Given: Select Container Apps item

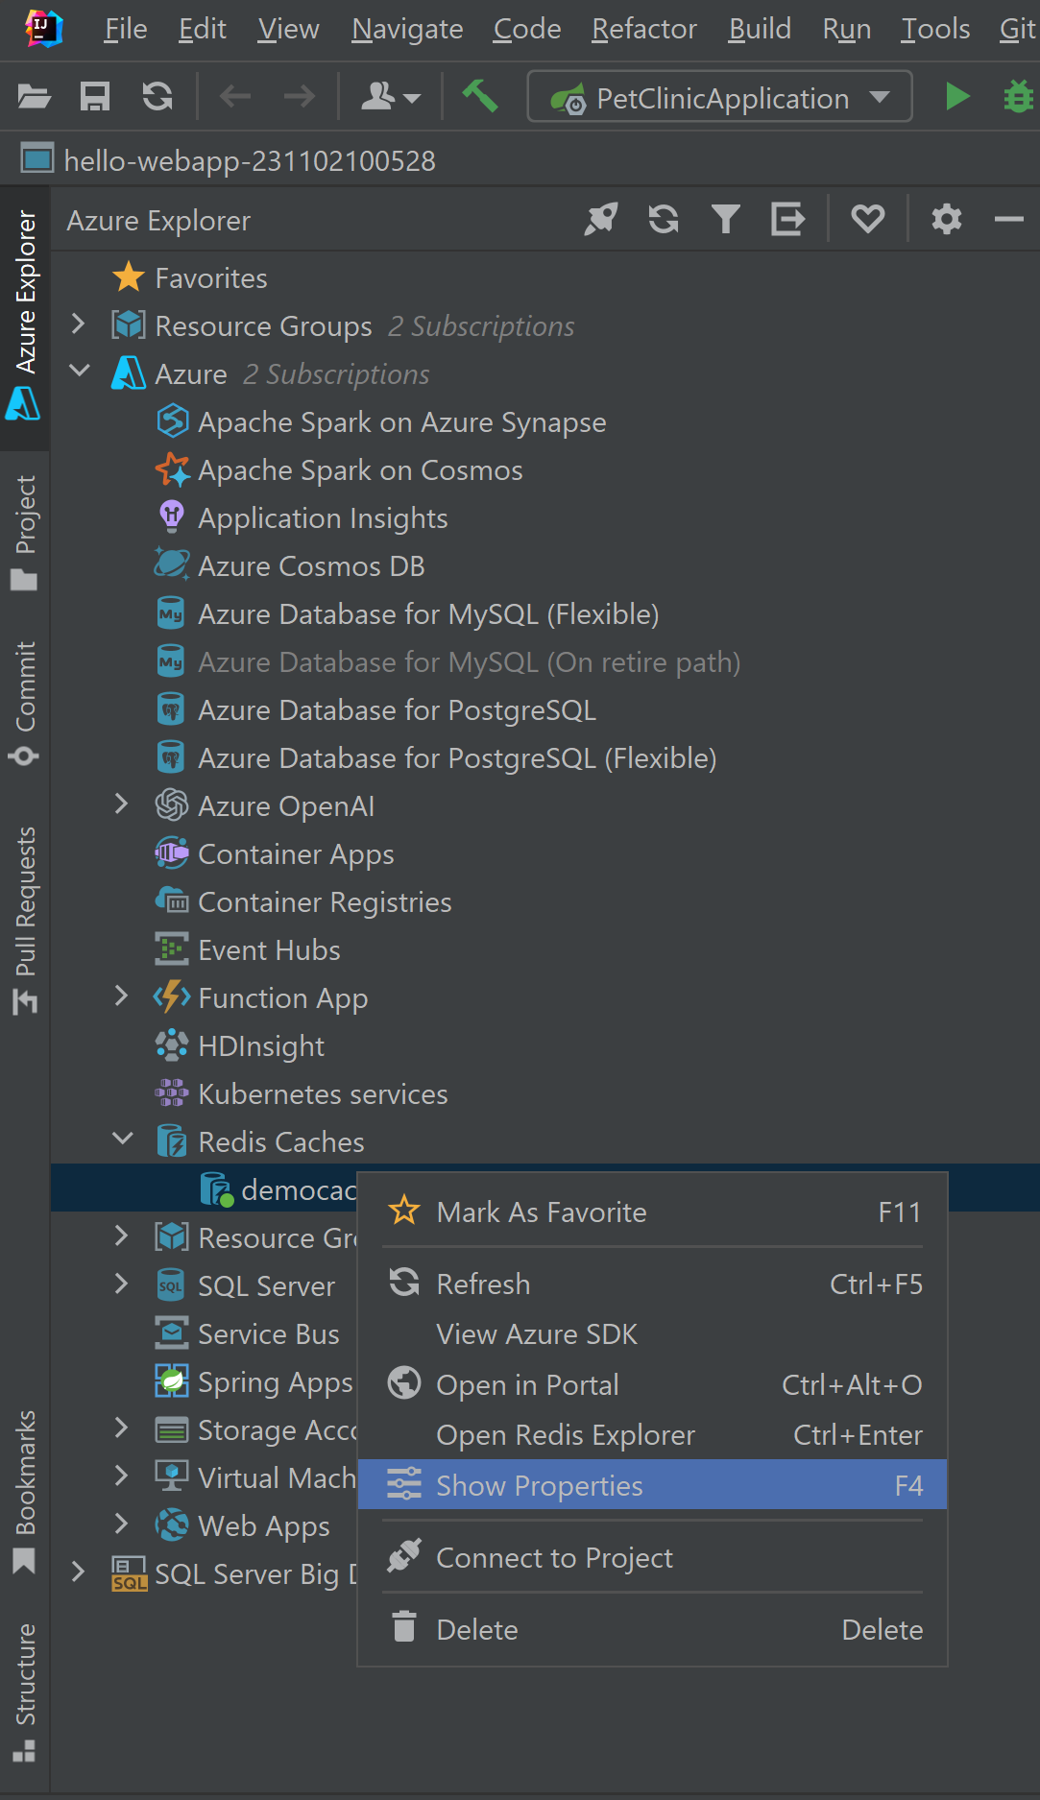Looking at the screenshot, I should click(275, 854).
